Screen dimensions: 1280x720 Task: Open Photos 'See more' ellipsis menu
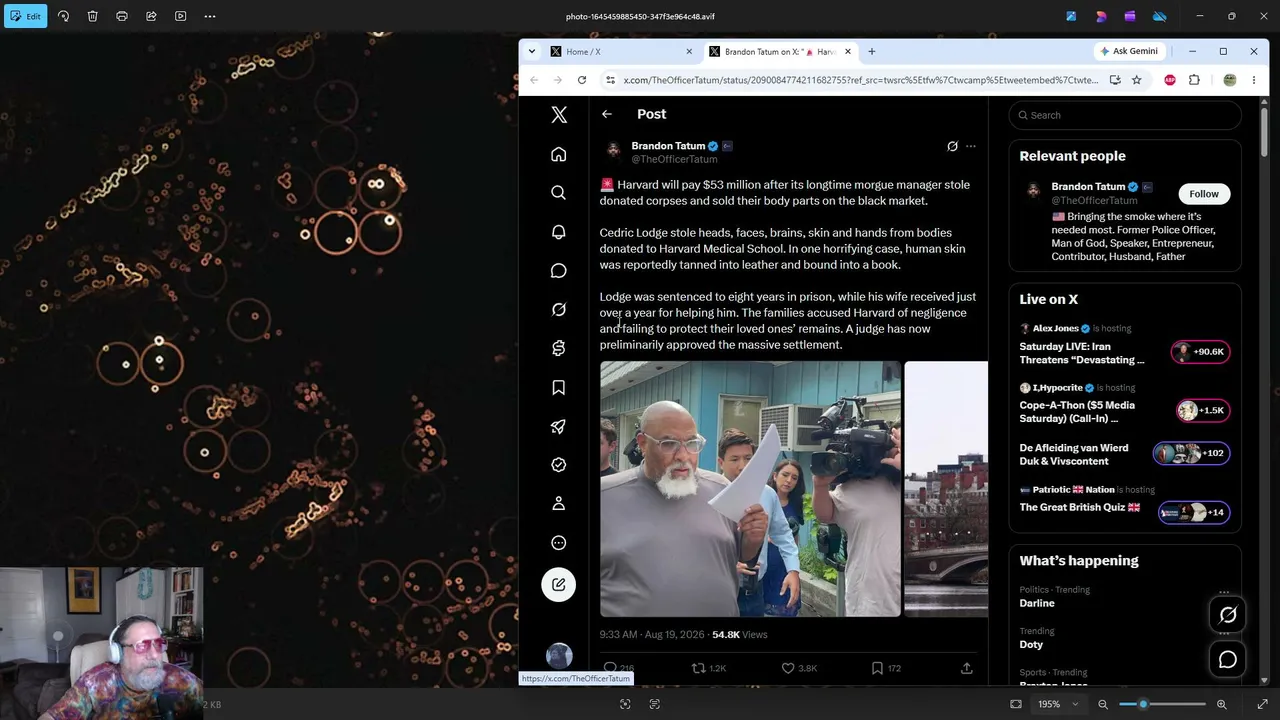coord(210,16)
